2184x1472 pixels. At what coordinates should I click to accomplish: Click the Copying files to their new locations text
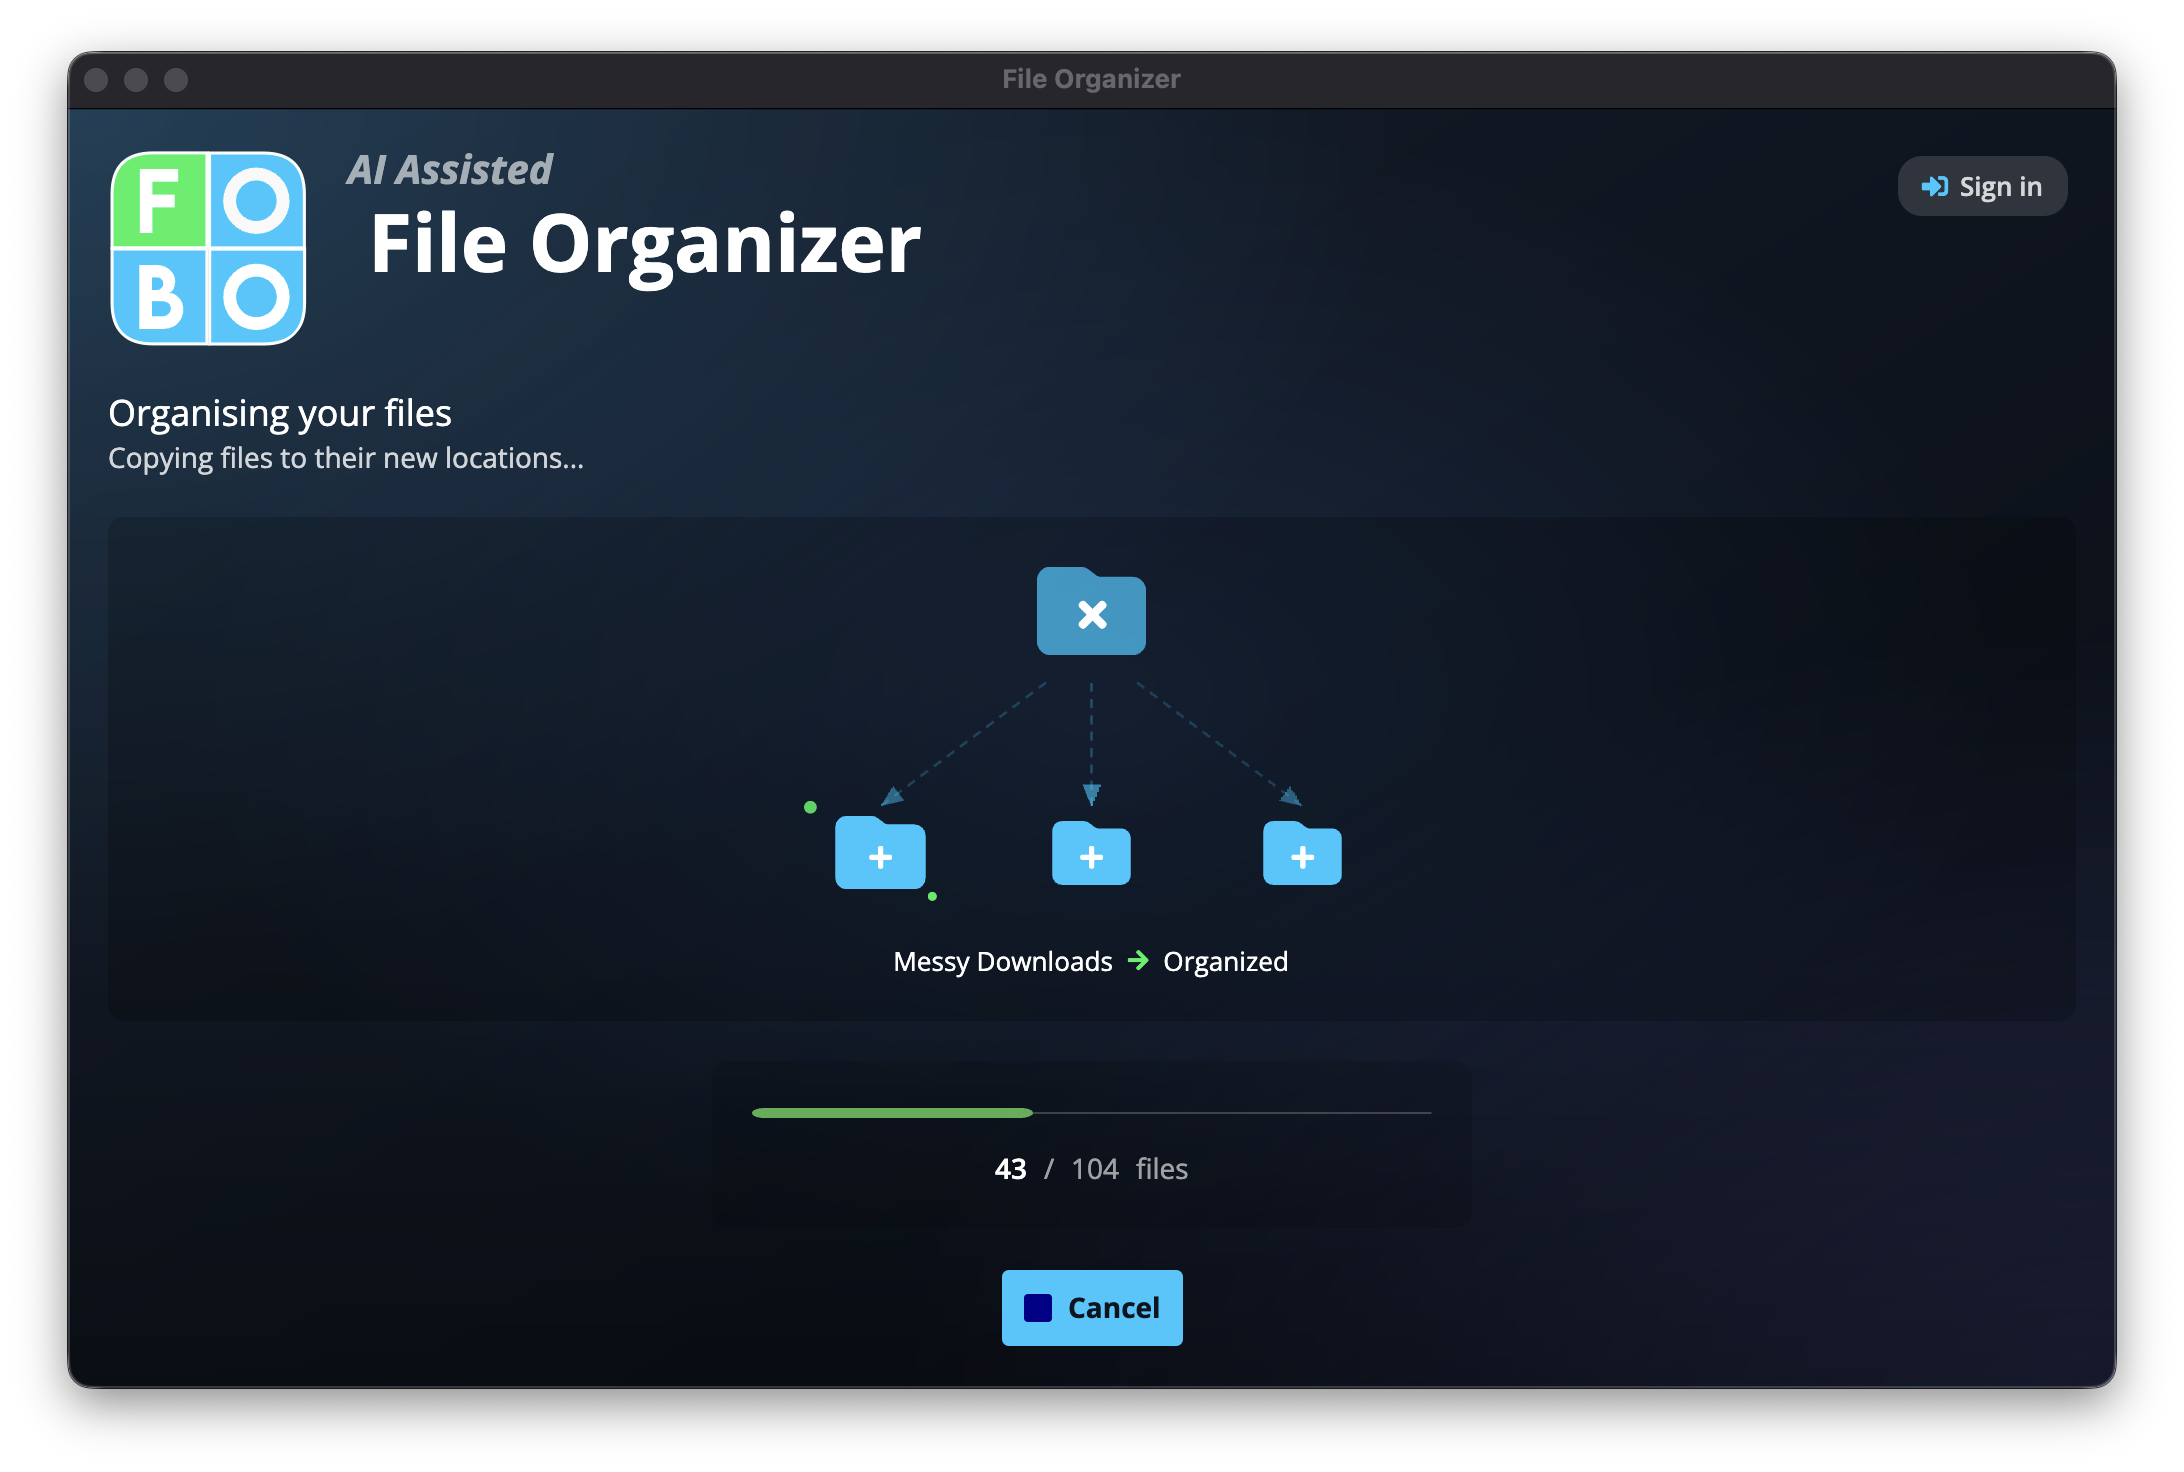346,458
